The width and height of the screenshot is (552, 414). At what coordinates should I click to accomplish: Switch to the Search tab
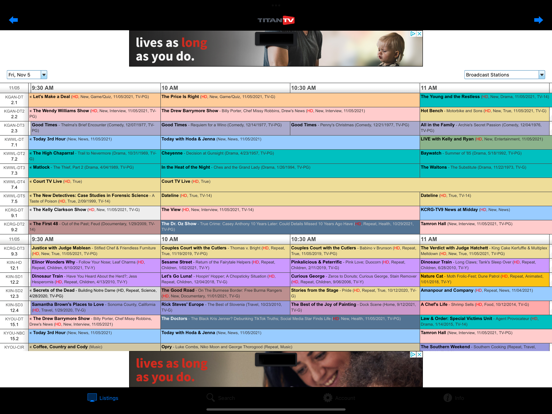(x=221, y=398)
